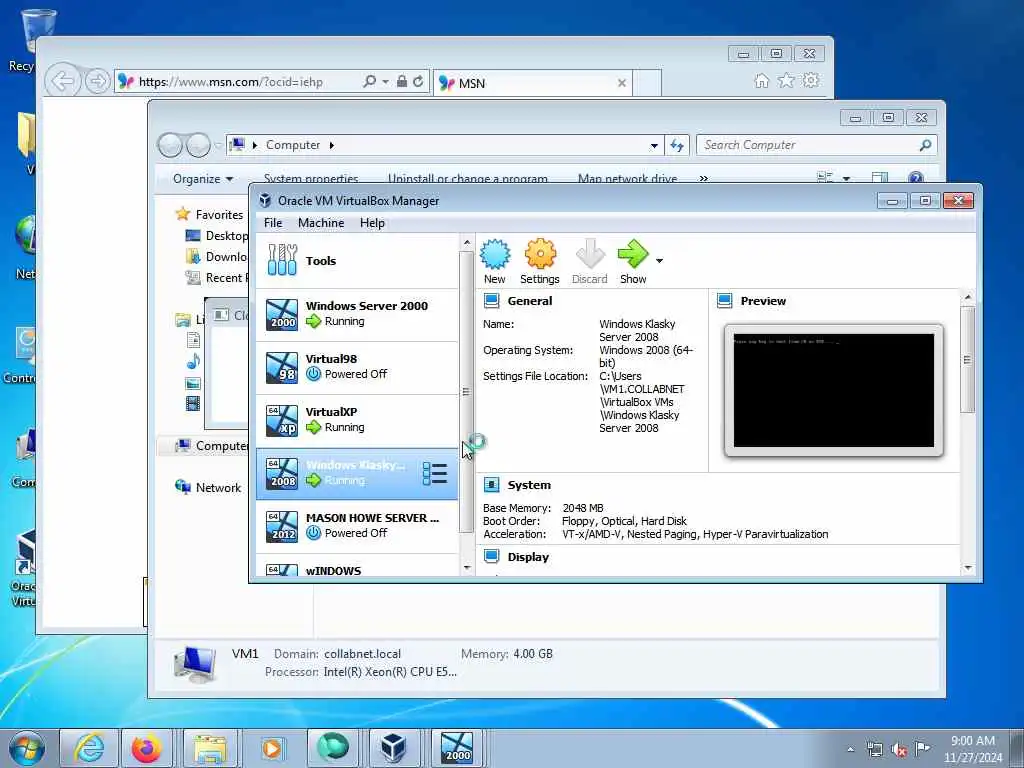Click the IE home icon
This screenshot has width=1024, height=768.
click(761, 80)
